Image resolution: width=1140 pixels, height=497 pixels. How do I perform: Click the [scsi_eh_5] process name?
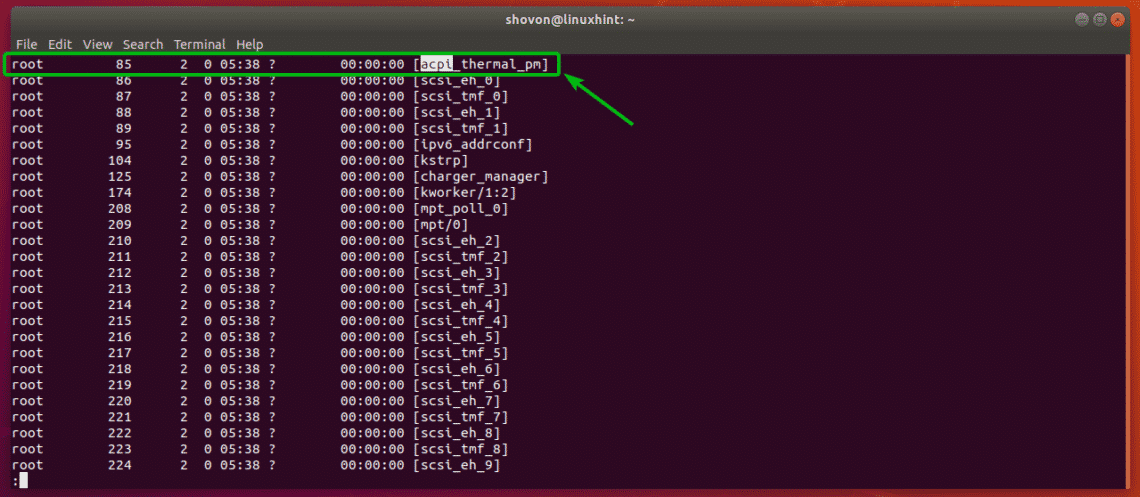(456, 336)
